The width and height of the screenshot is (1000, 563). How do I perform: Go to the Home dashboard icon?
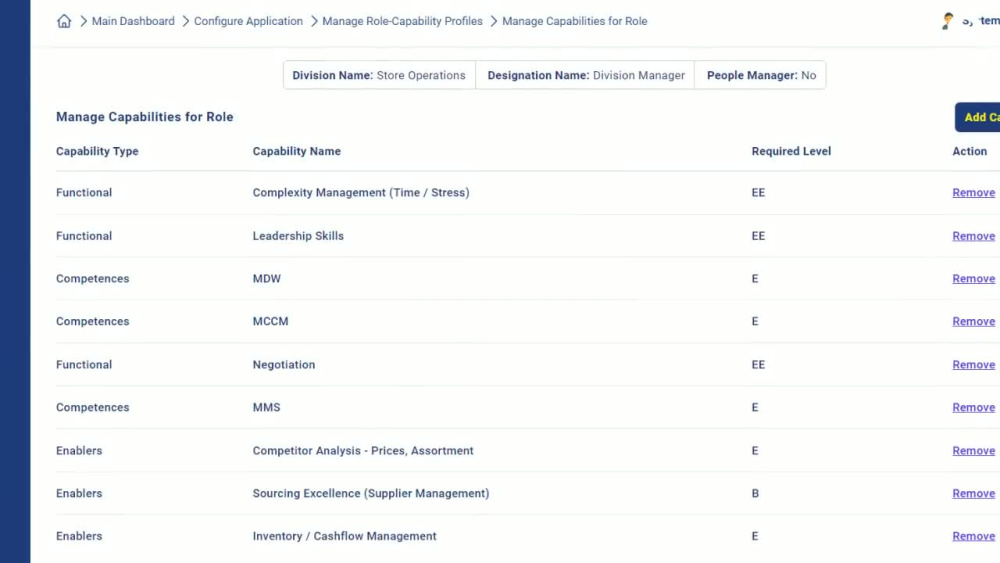(x=64, y=21)
